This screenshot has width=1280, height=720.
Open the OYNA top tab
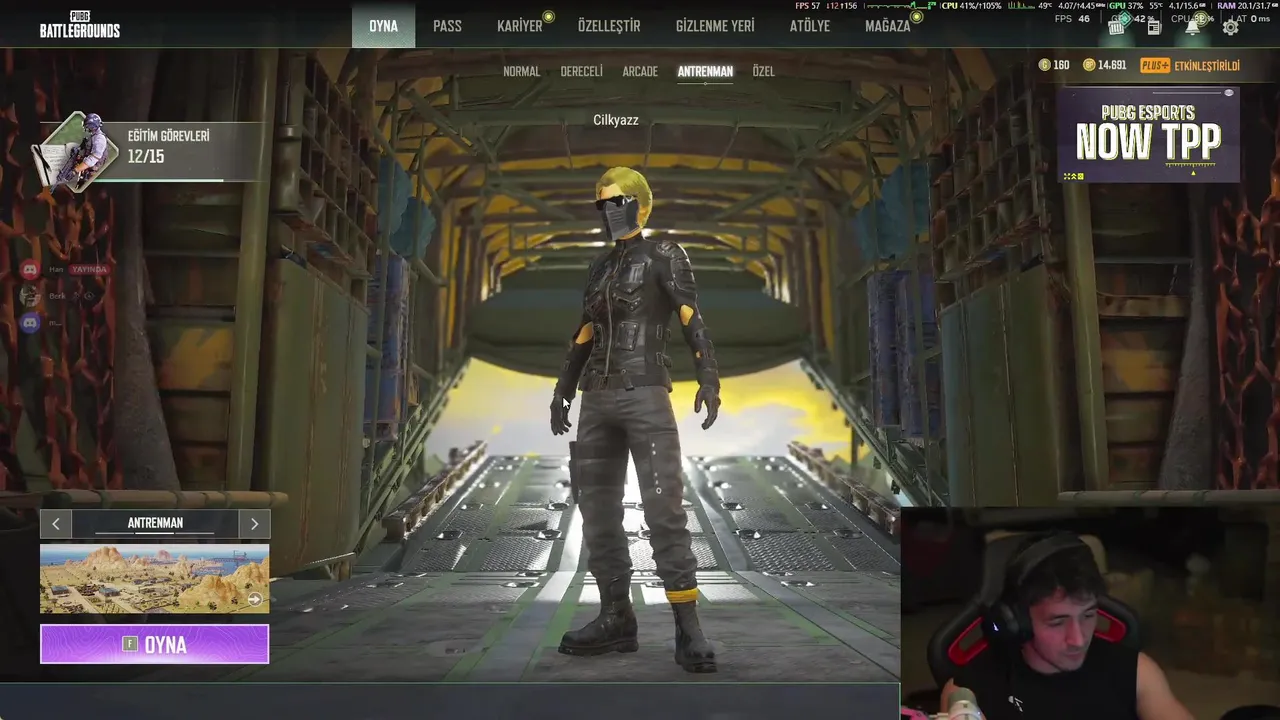point(383,25)
